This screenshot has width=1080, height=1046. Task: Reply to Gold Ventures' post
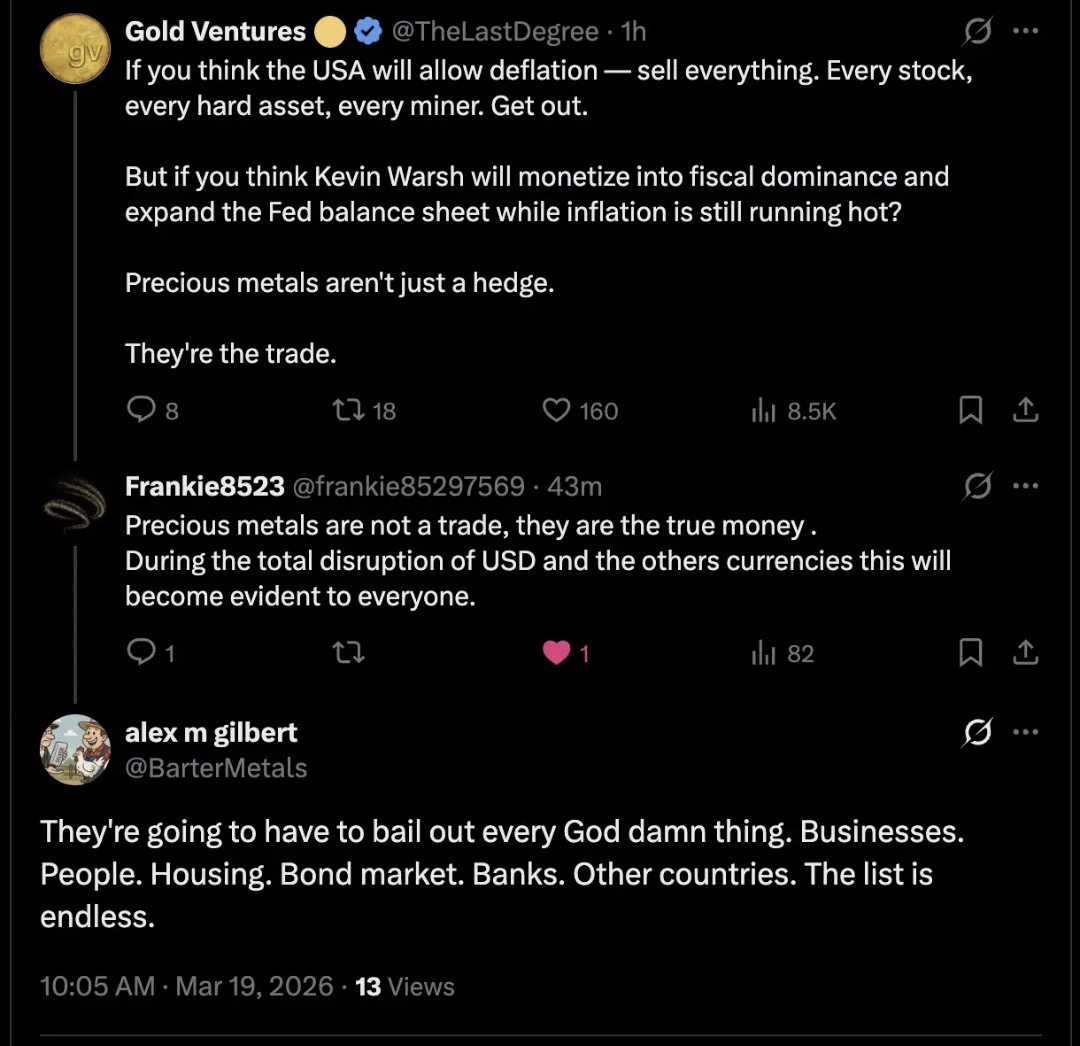point(143,411)
